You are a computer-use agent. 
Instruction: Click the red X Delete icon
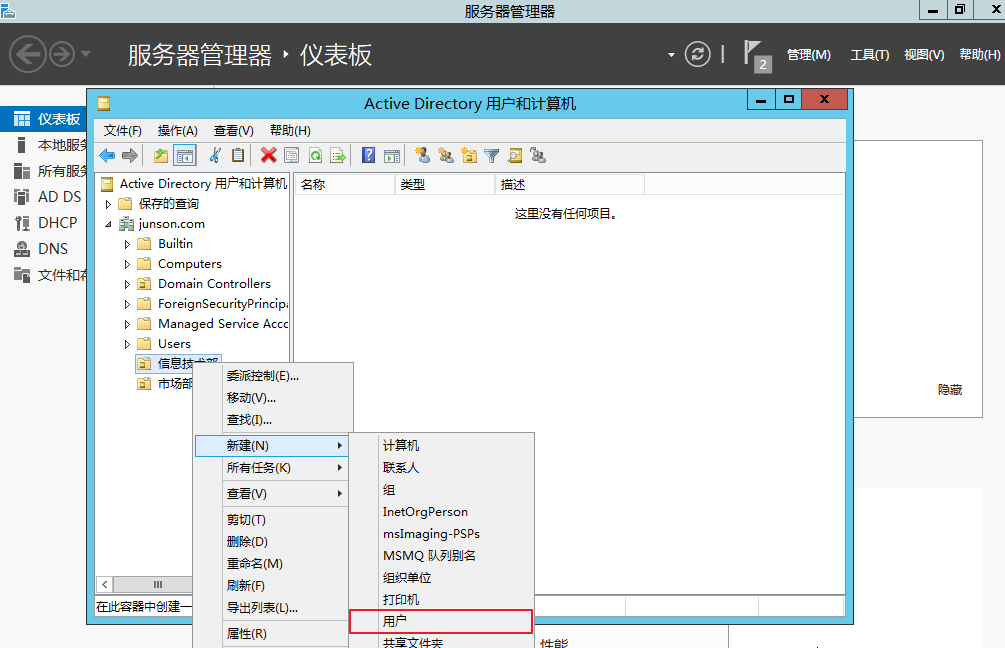(269, 155)
